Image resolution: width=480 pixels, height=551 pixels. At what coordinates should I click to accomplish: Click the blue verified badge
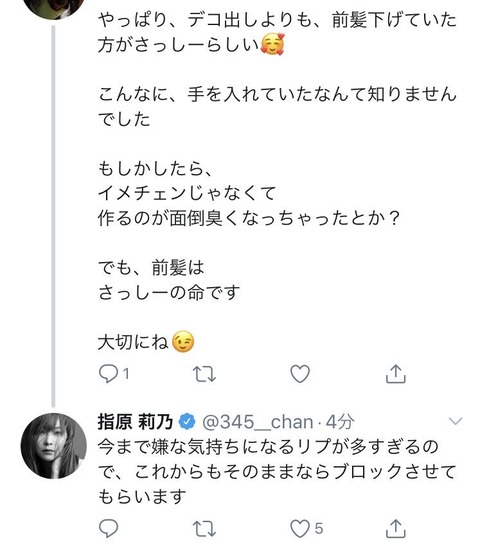click(187, 422)
